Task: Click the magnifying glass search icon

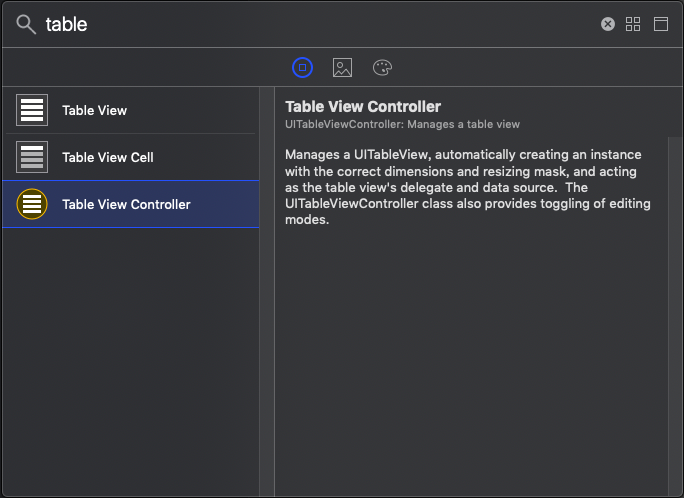Action: [27, 24]
